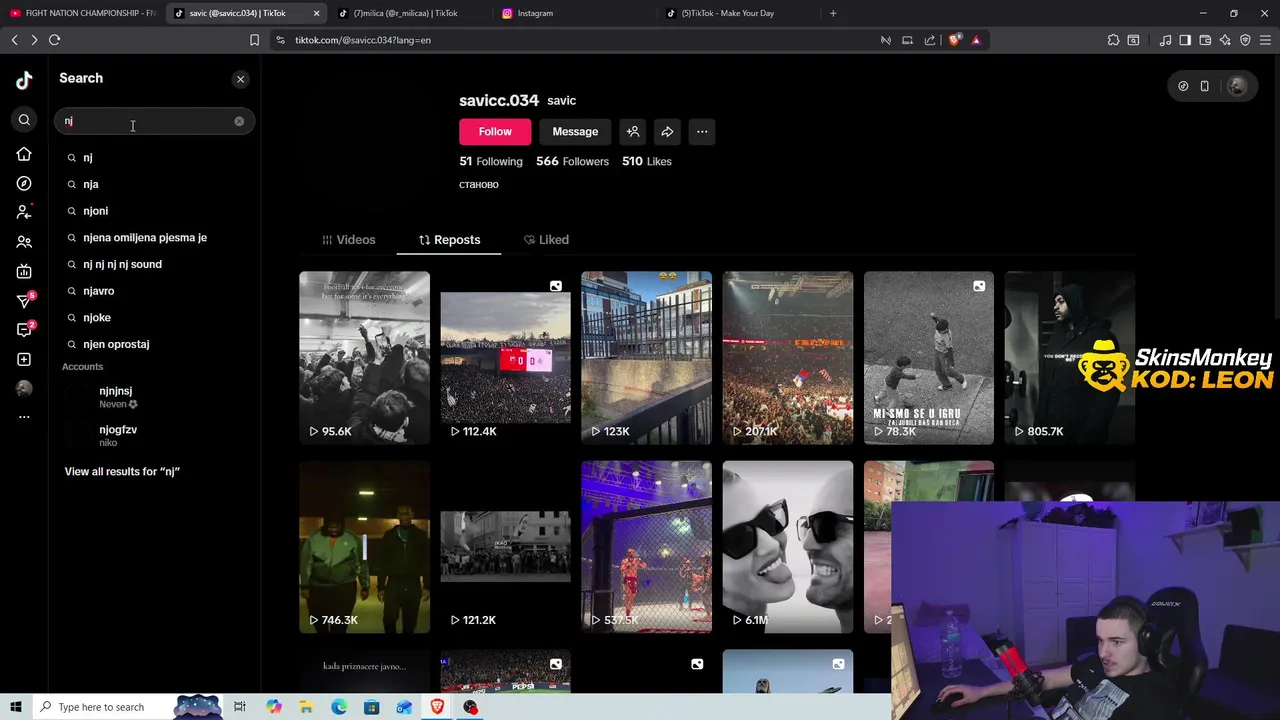
Task: Close the savic TikTok browser tab
Action: coord(317,13)
